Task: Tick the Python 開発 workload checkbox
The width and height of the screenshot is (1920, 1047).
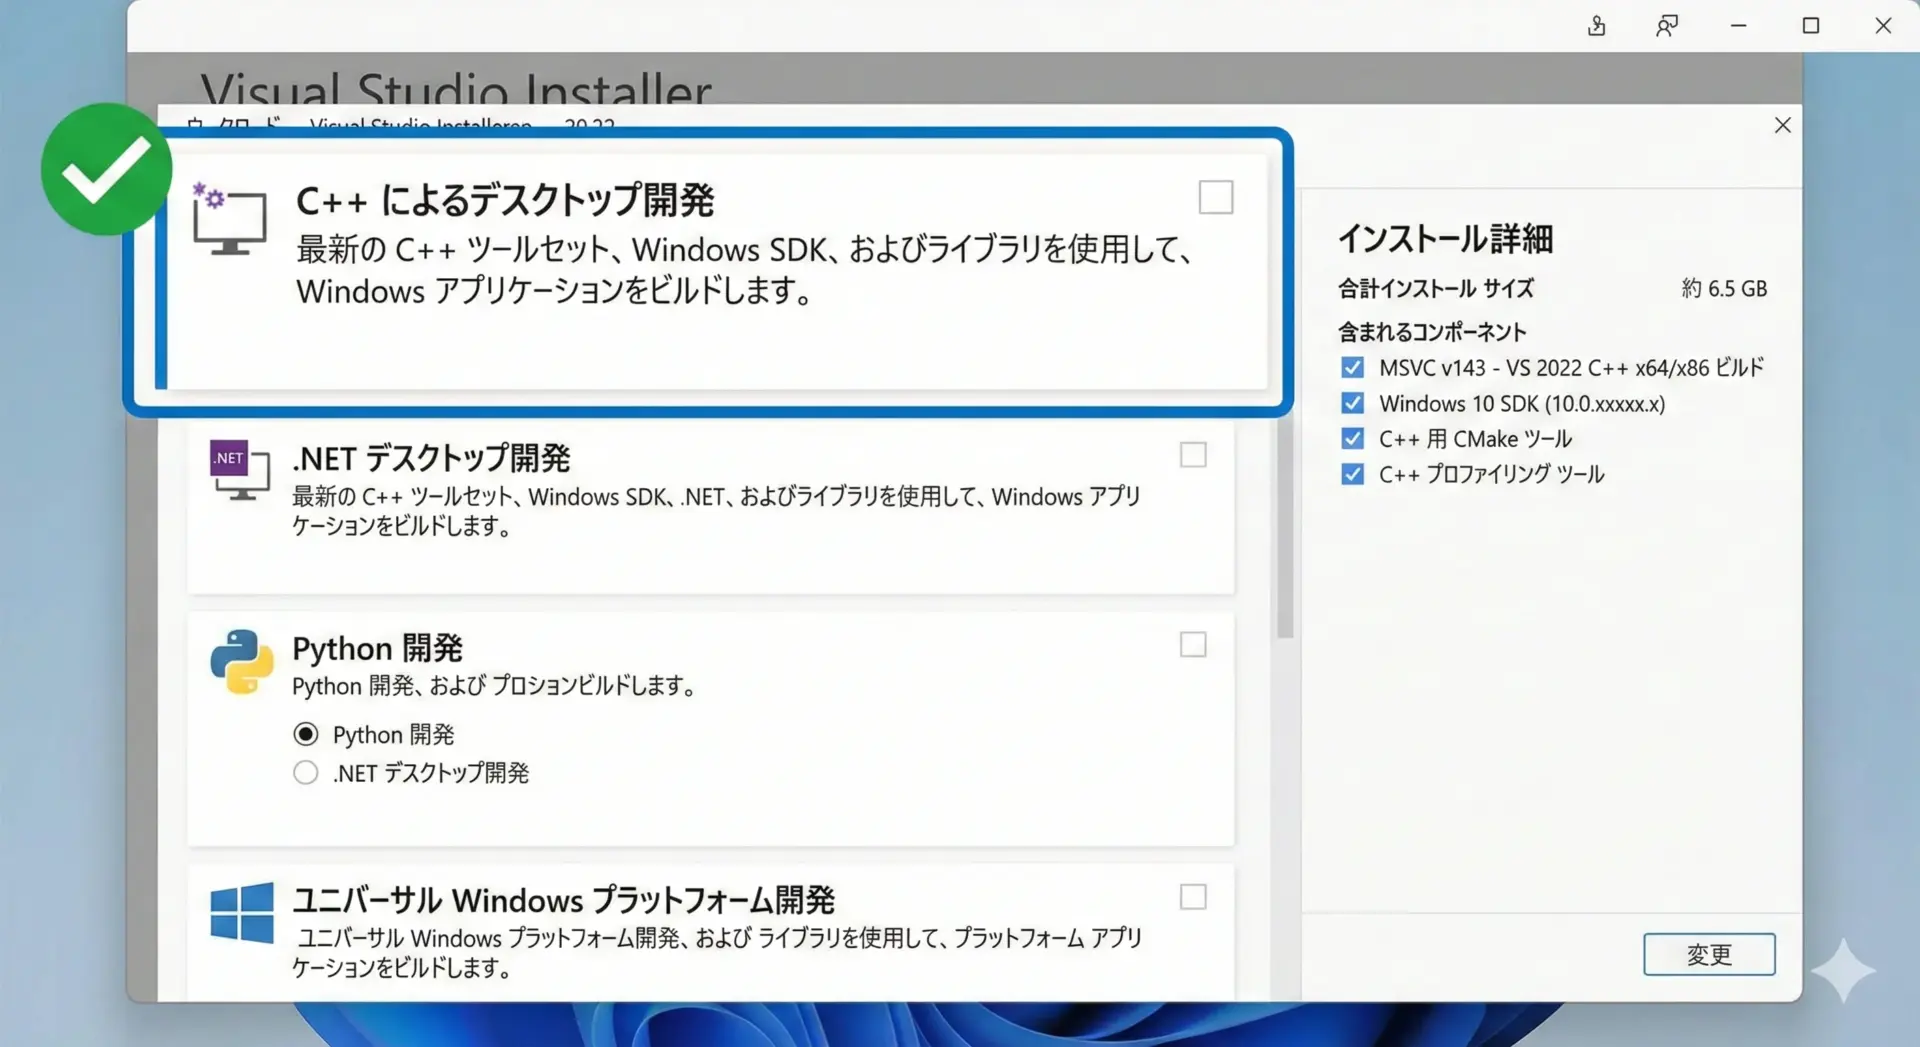Action: click(x=1193, y=645)
